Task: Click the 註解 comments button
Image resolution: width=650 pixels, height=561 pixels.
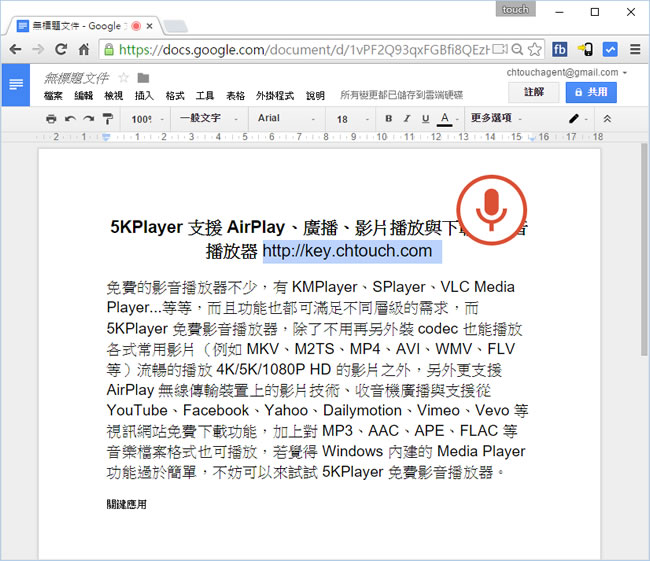Action: pyautogui.click(x=534, y=92)
